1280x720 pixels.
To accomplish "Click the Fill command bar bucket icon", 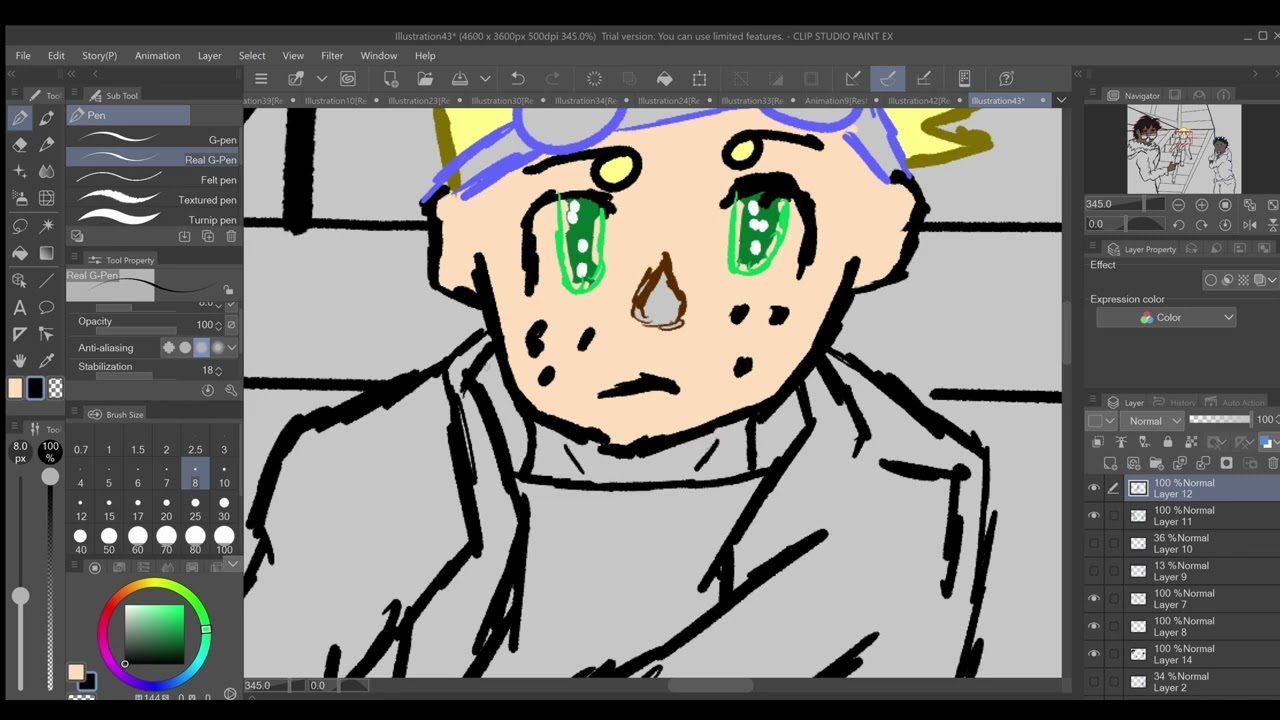I will [664, 78].
